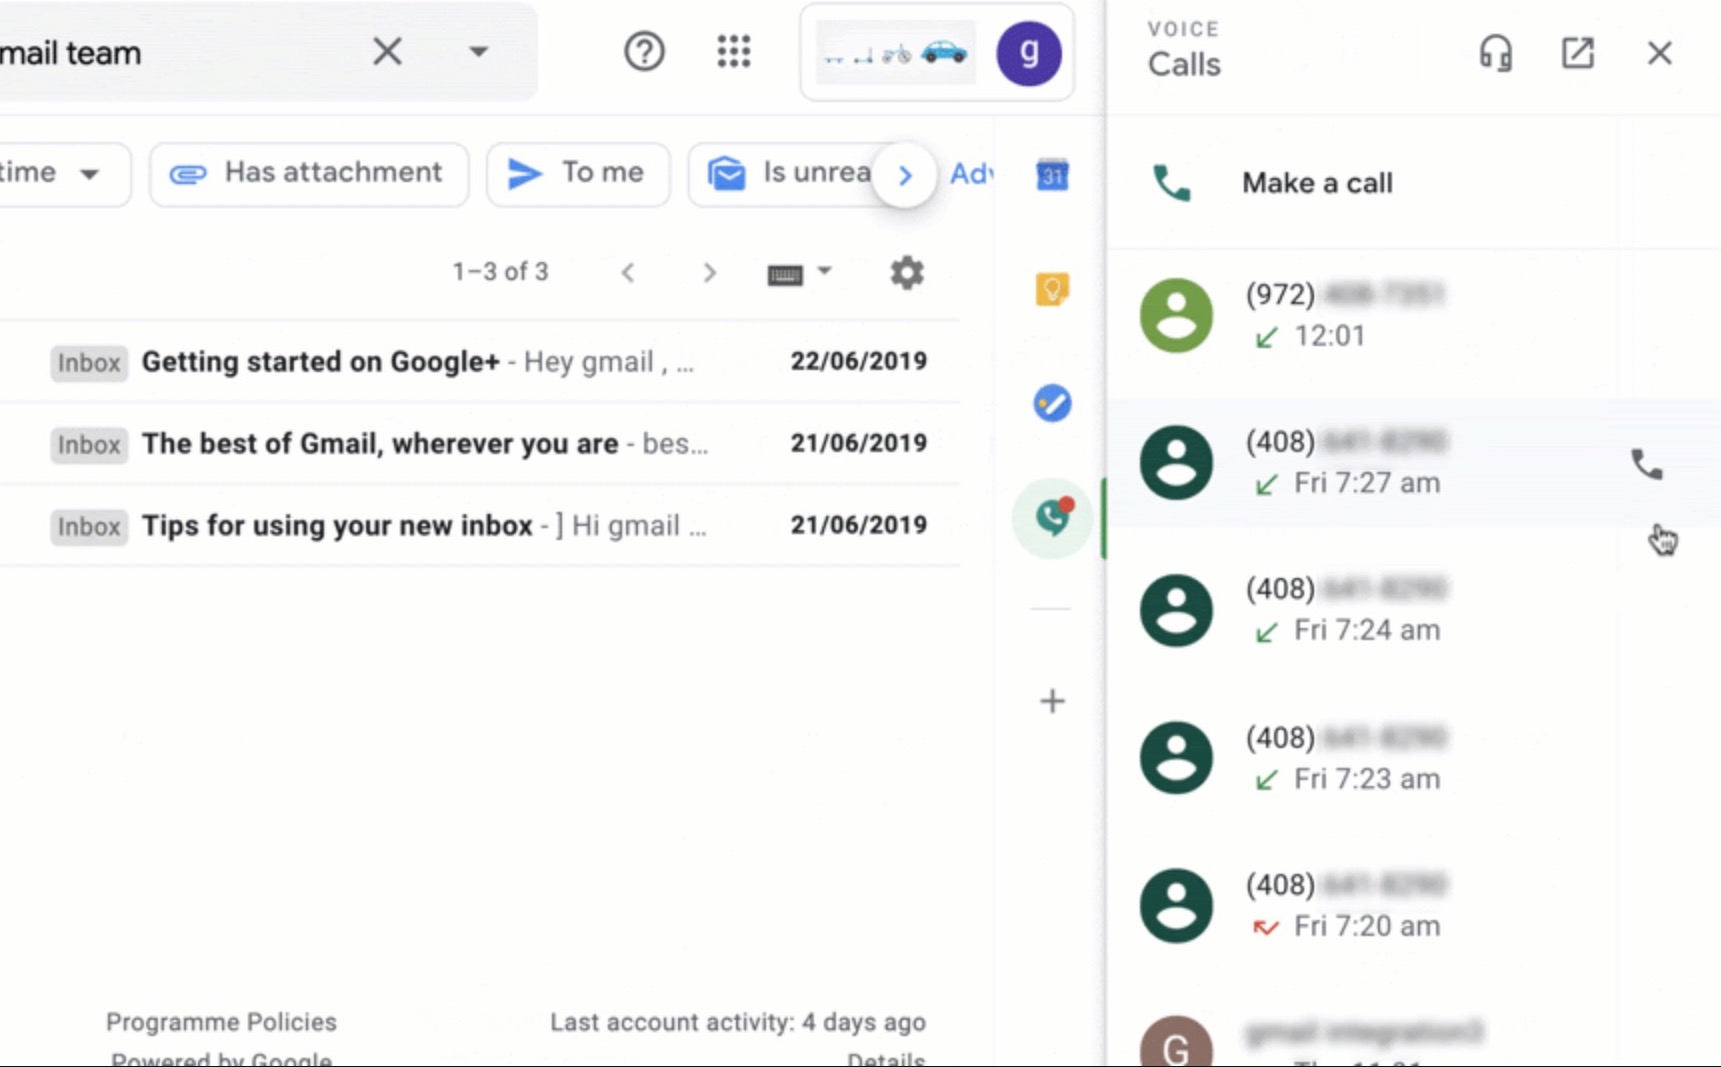Open Programme Policies link
The width and height of the screenshot is (1721, 1067).
tap(221, 1022)
